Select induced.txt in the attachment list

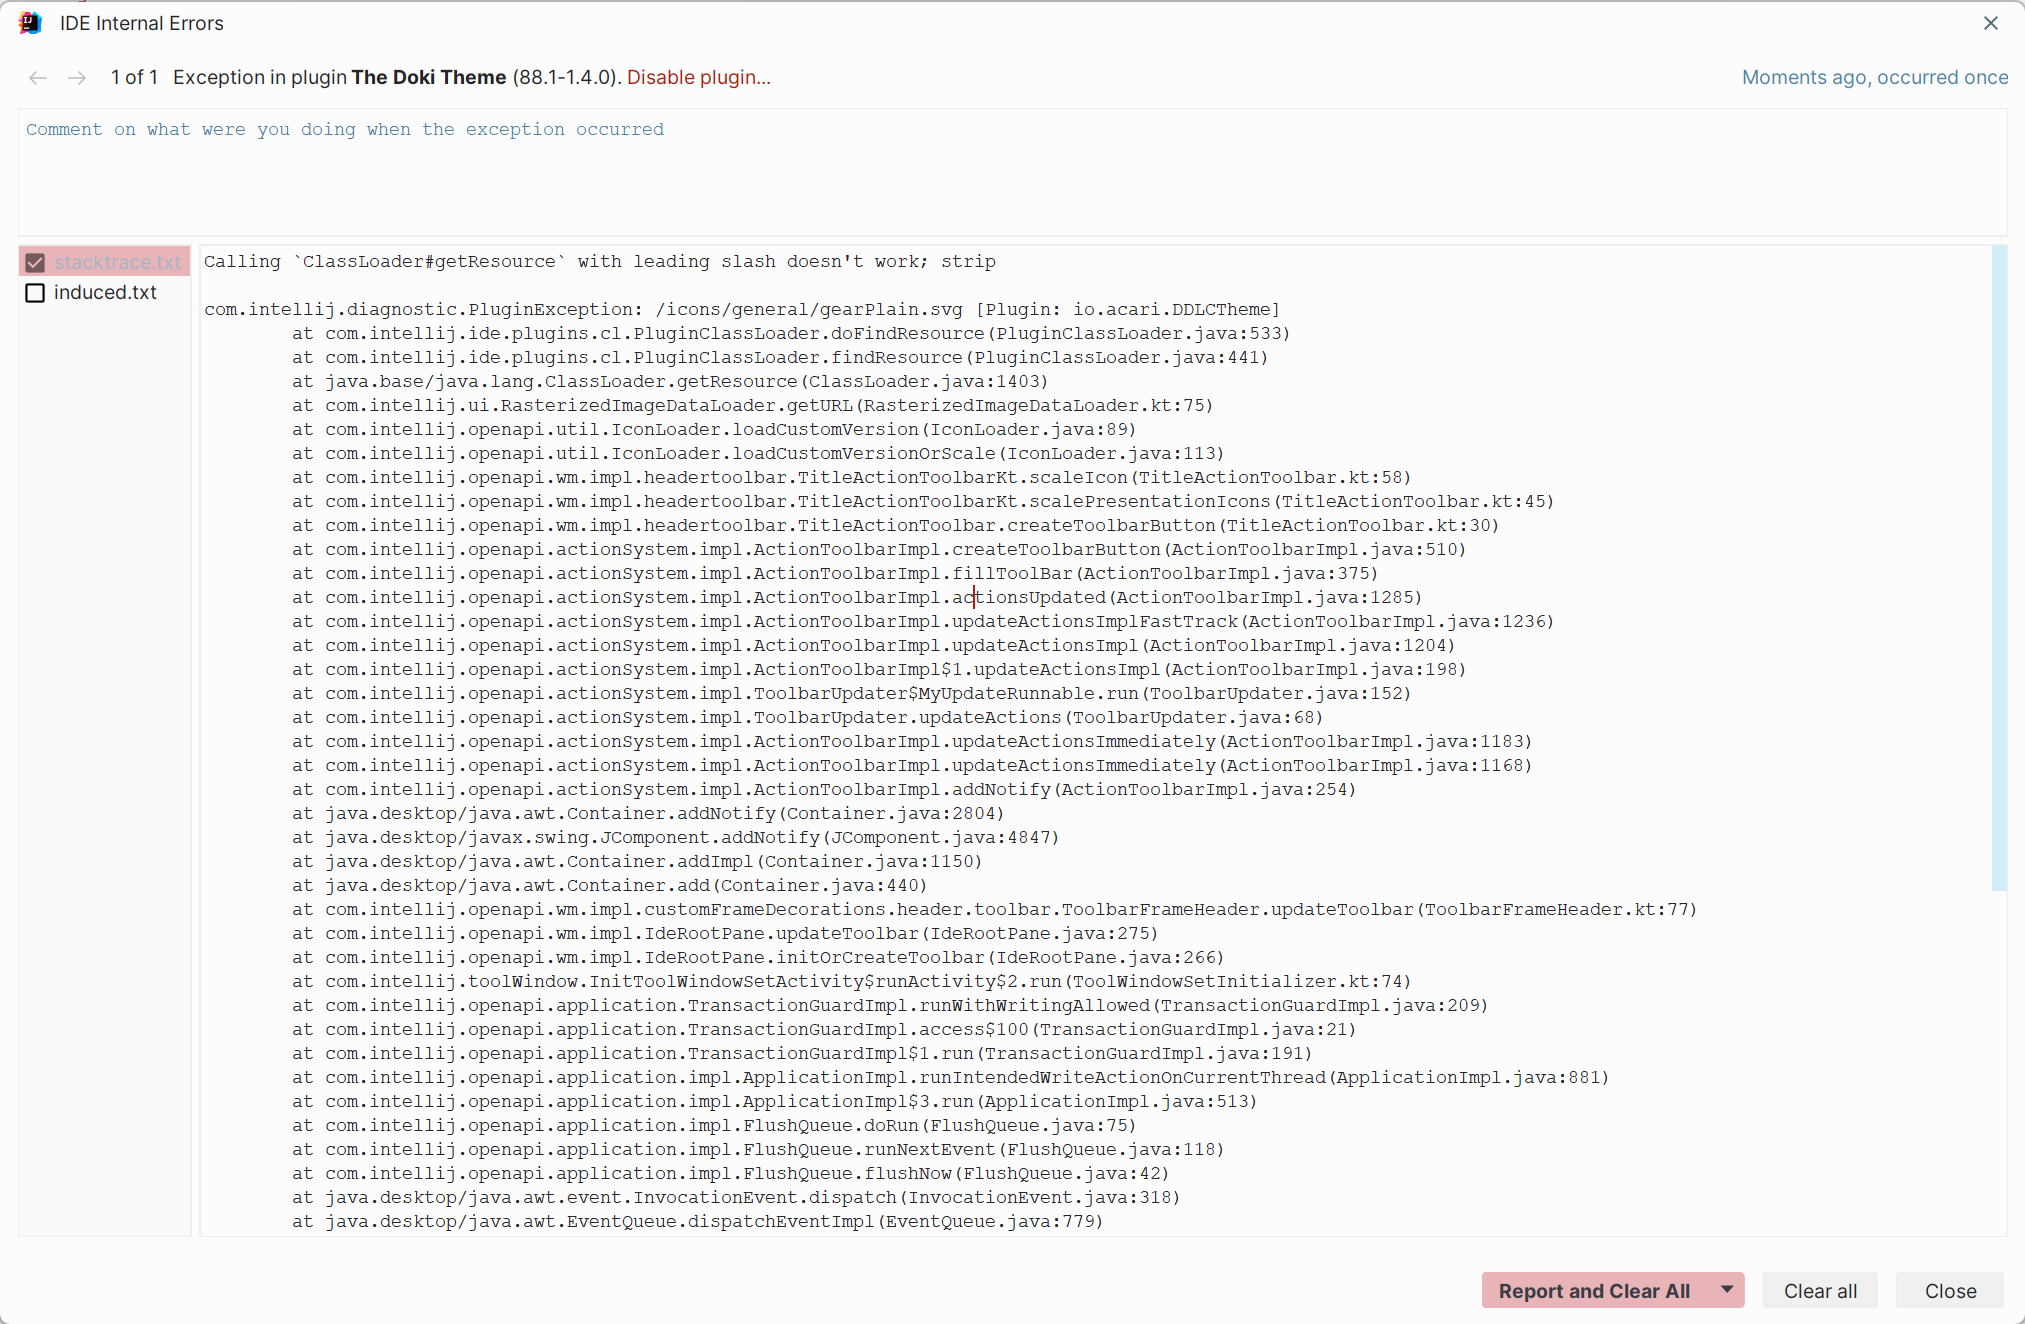point(106,292)
